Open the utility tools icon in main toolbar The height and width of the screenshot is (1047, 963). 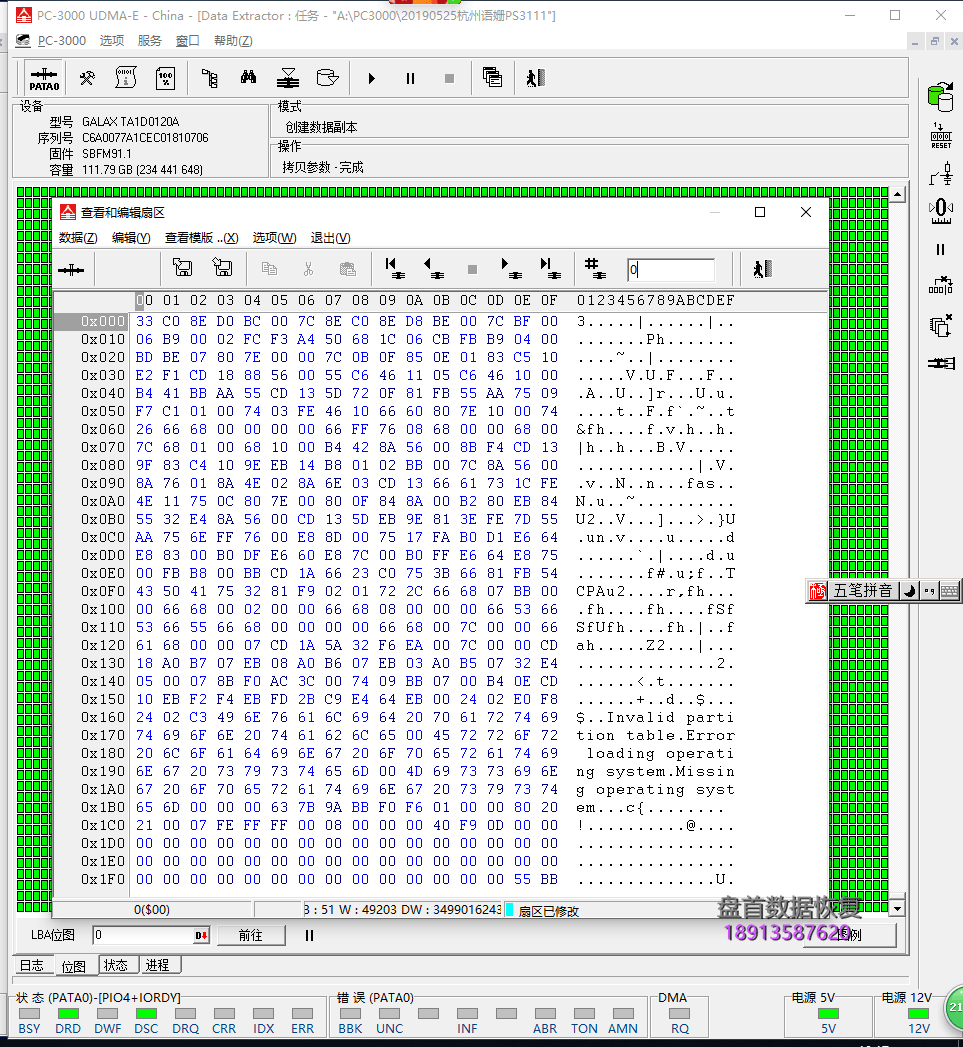point(87,79)
